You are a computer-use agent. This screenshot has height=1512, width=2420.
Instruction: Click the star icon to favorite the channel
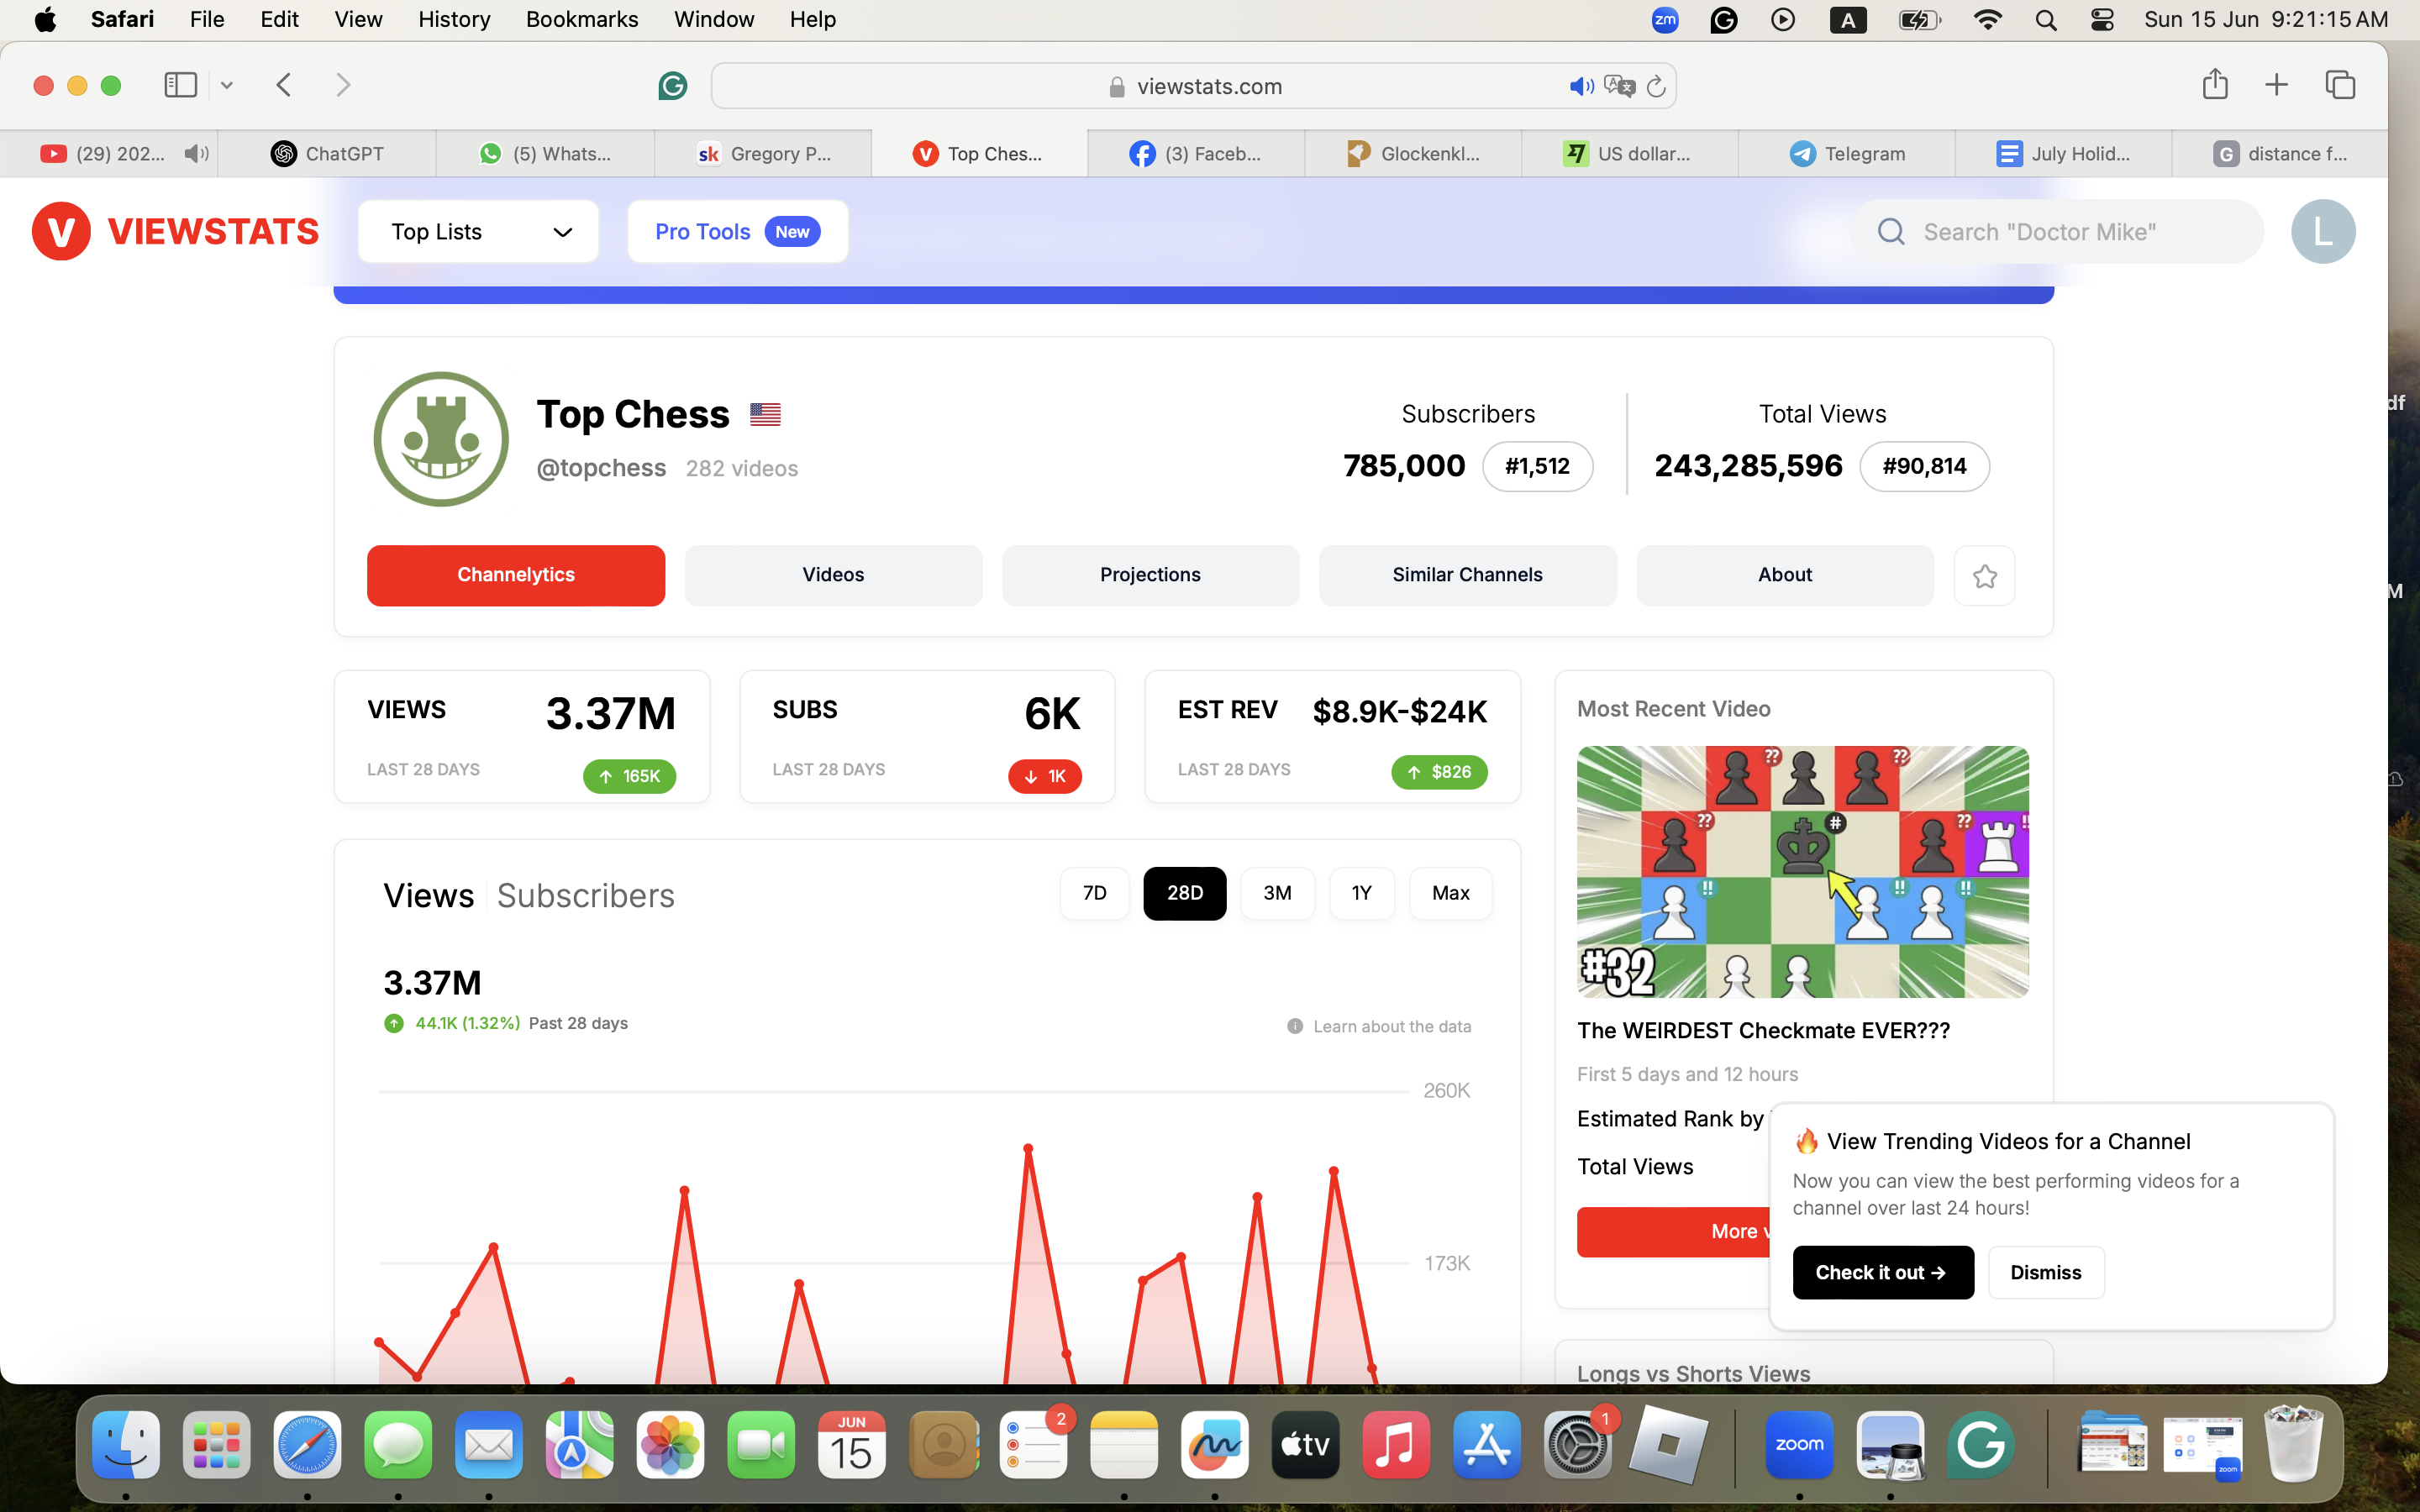click(1985, 575)
